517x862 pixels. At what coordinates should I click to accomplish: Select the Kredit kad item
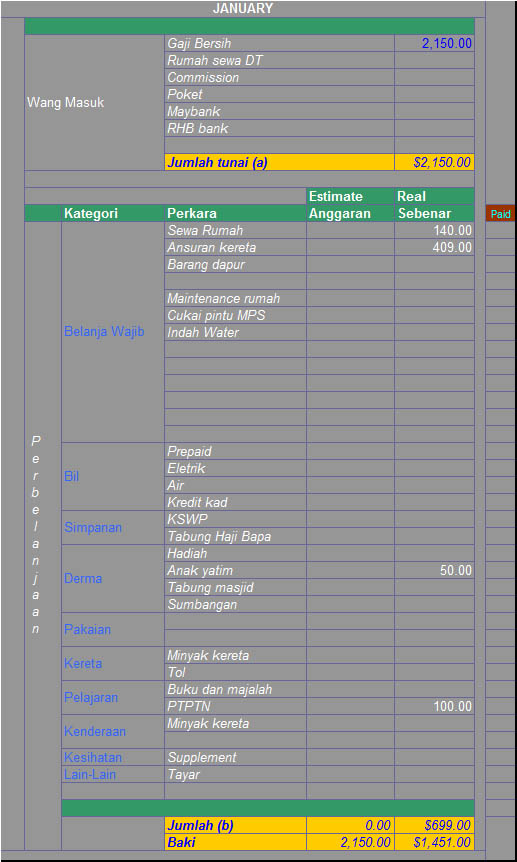[235, 502]
